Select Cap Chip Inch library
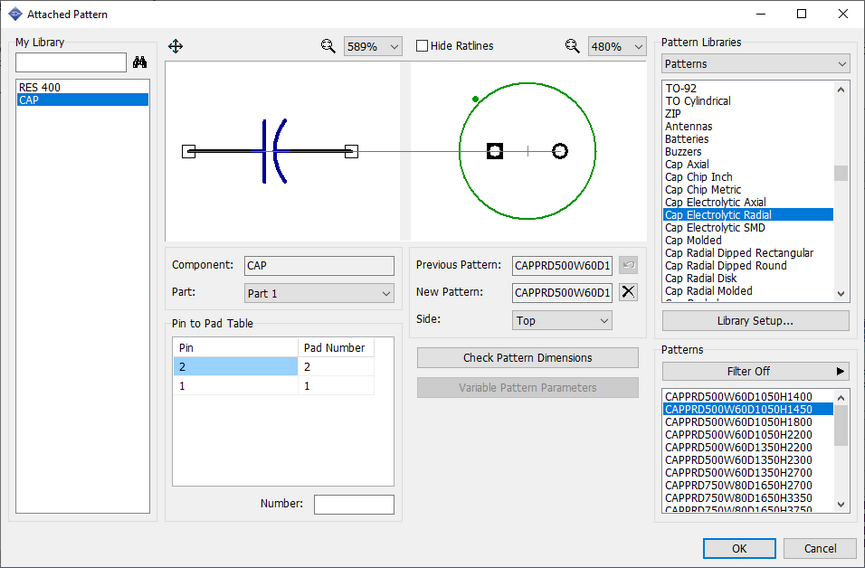This screenshot has width=865, height=568. [x=748, y=177]
